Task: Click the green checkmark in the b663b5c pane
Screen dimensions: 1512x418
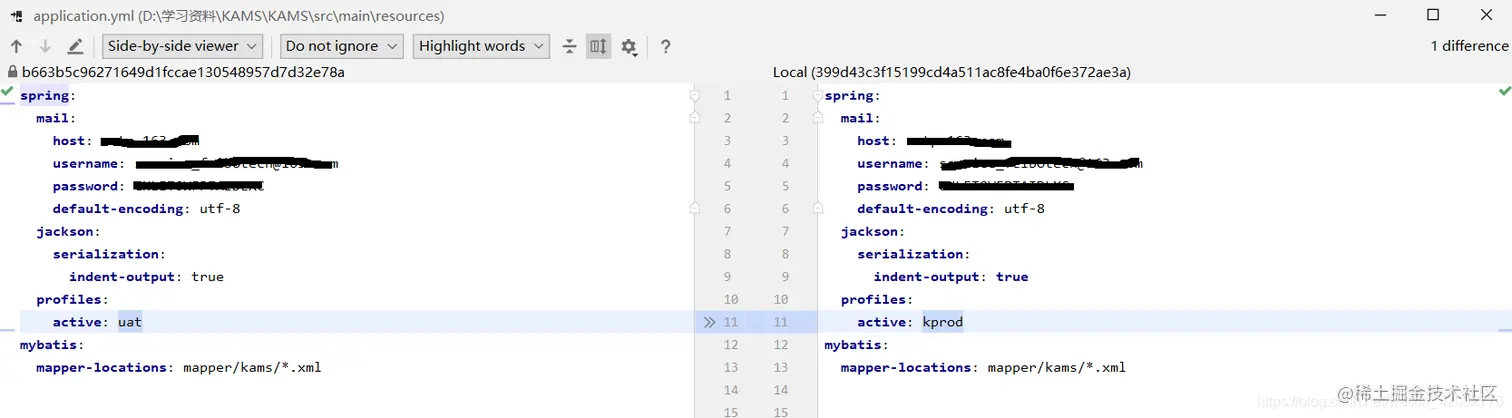Action: tap(7, 91)
